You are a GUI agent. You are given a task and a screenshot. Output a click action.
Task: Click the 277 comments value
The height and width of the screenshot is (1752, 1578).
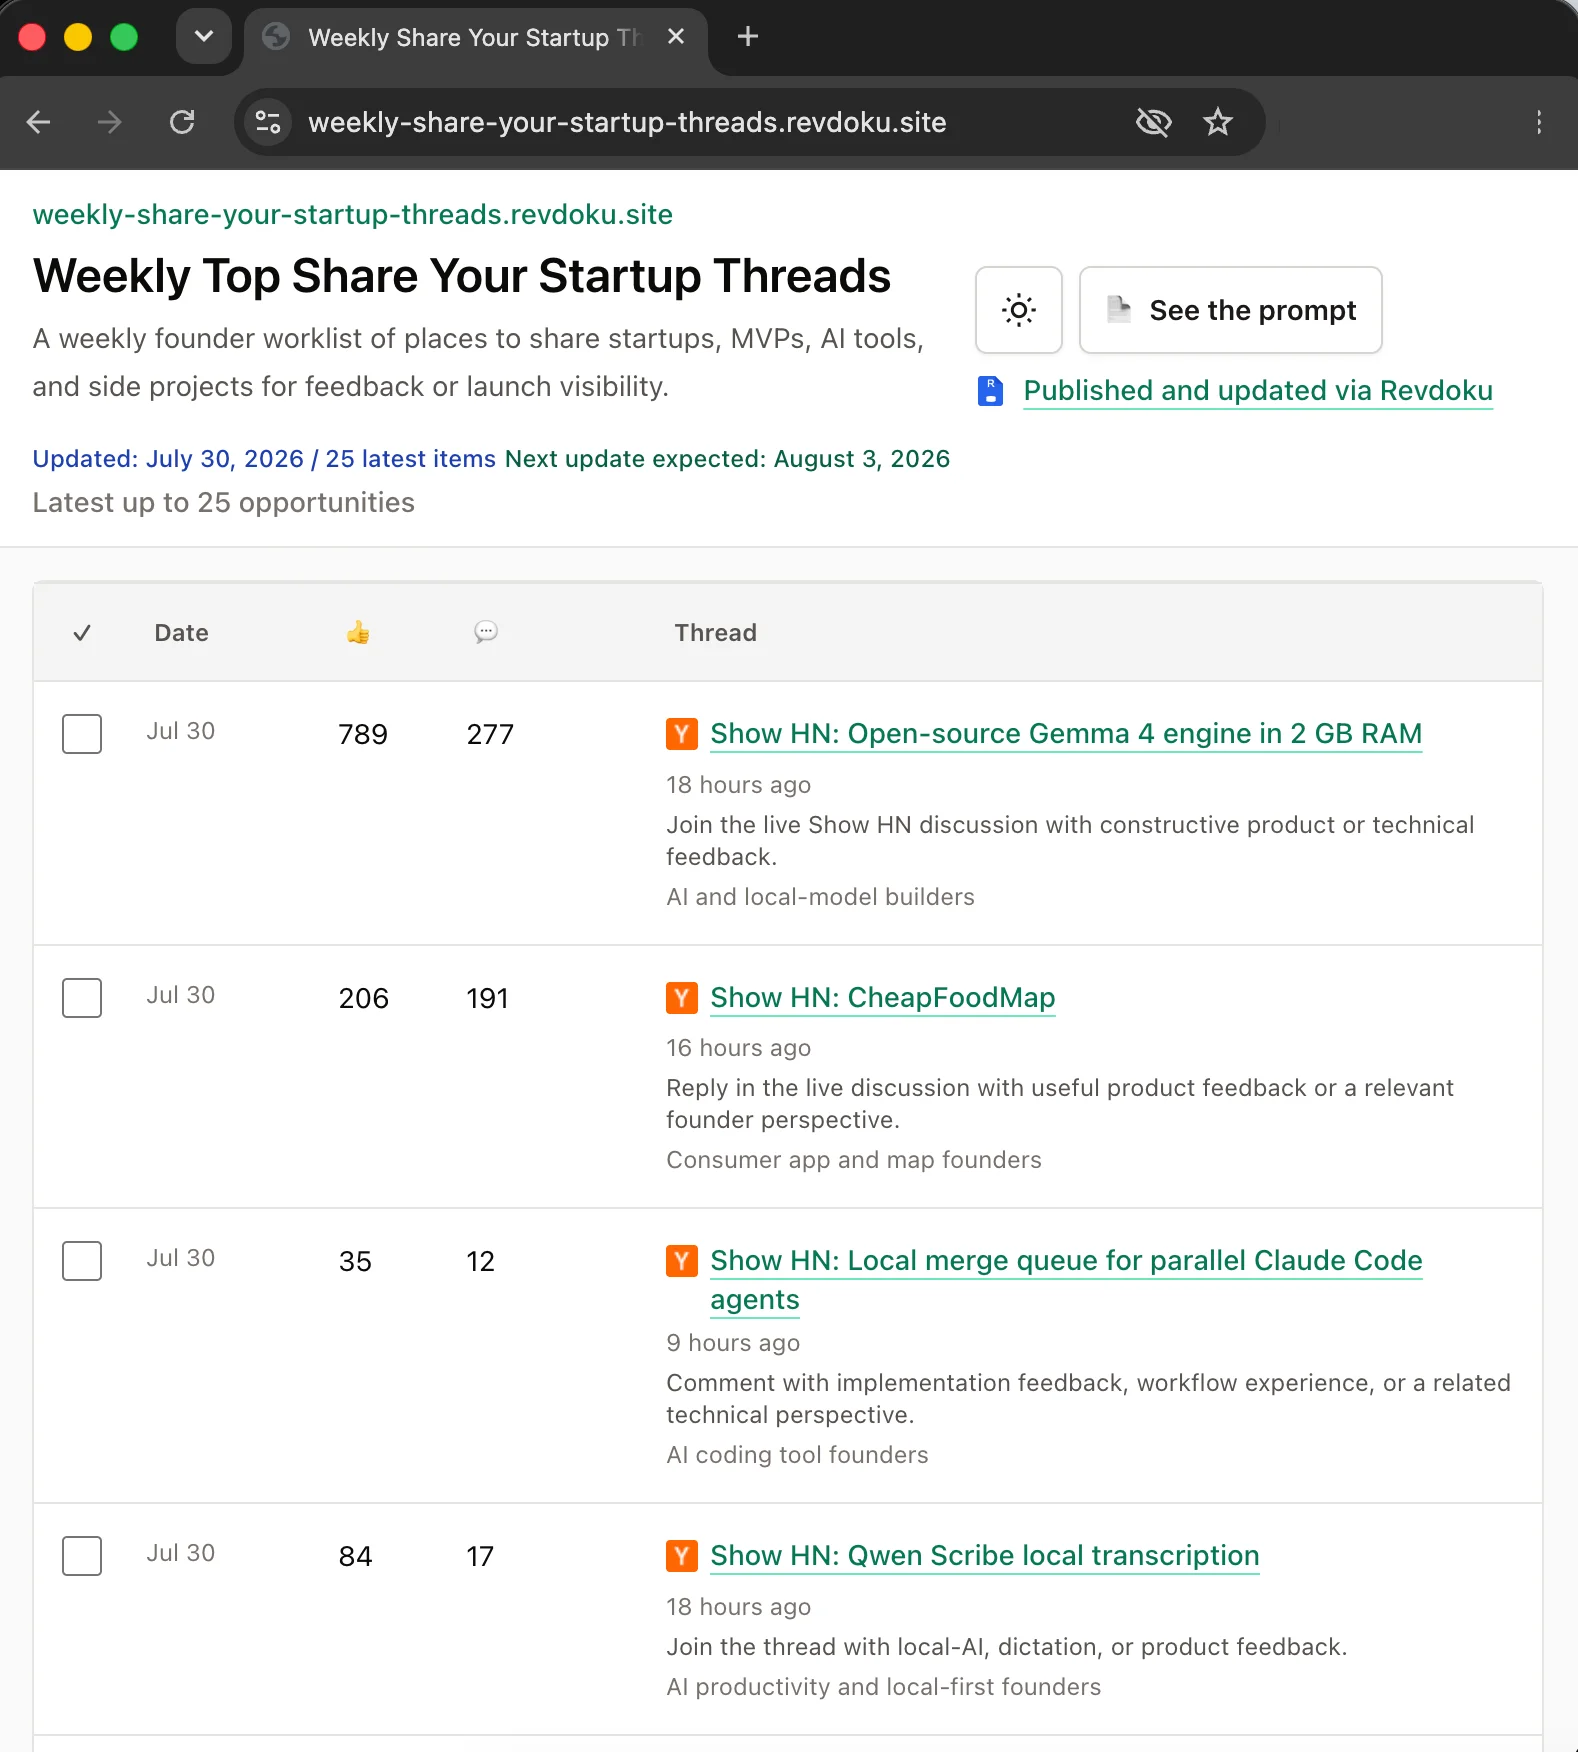[490, 735]
